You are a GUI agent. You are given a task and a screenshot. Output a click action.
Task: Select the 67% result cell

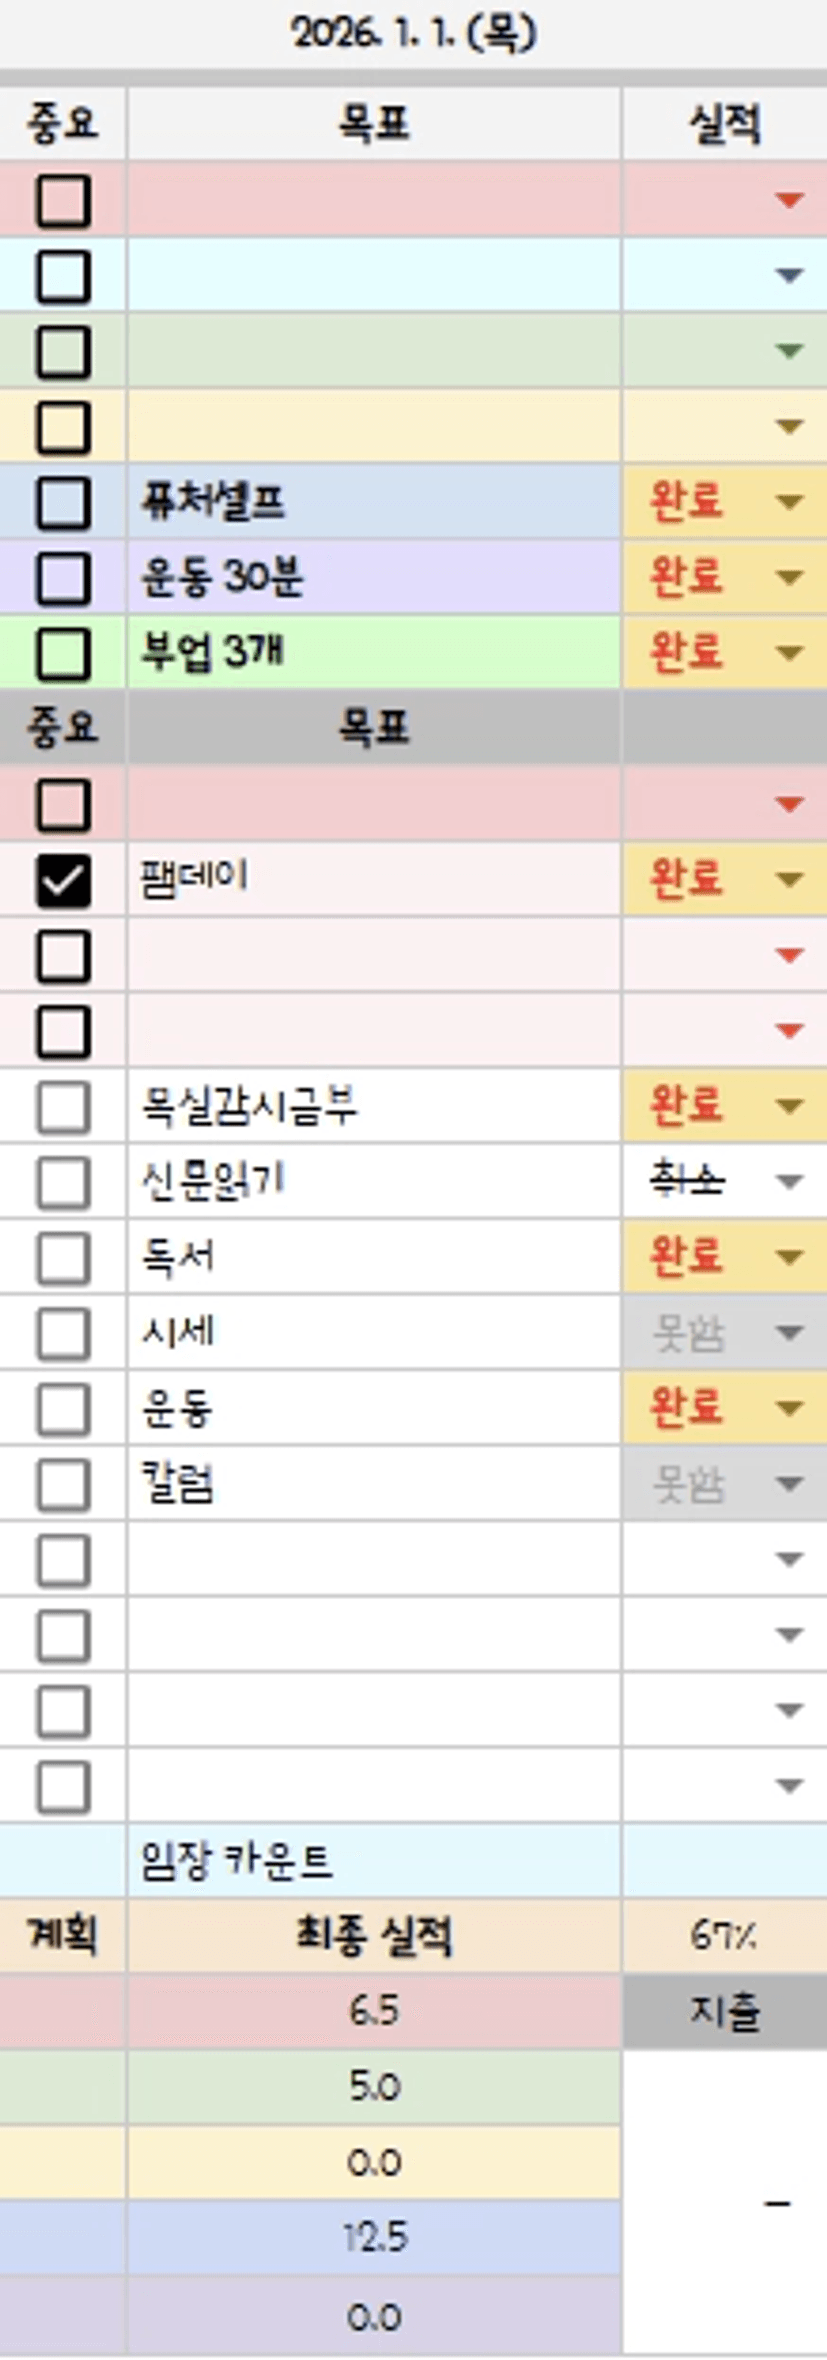tap(723, 1937)
